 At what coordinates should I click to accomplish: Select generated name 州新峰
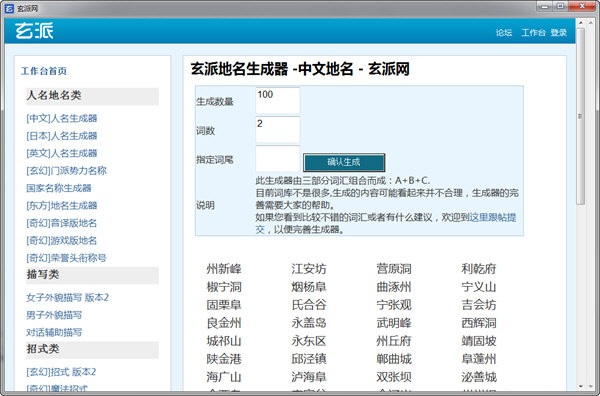(x=224, y=269)
